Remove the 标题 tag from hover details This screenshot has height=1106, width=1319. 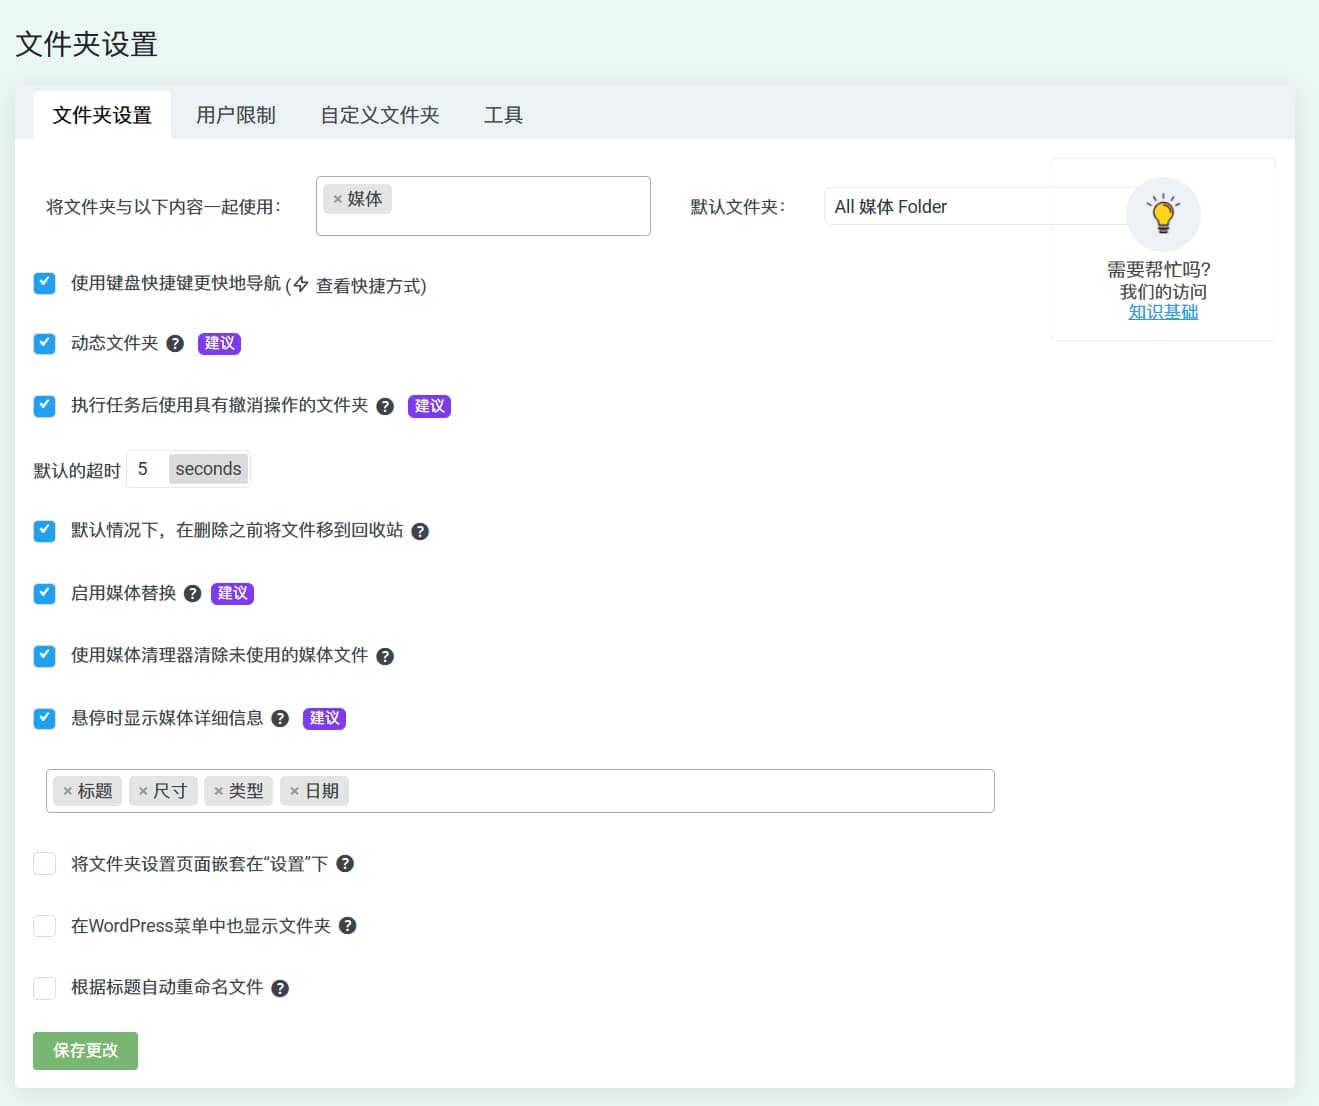pos(68,792)
